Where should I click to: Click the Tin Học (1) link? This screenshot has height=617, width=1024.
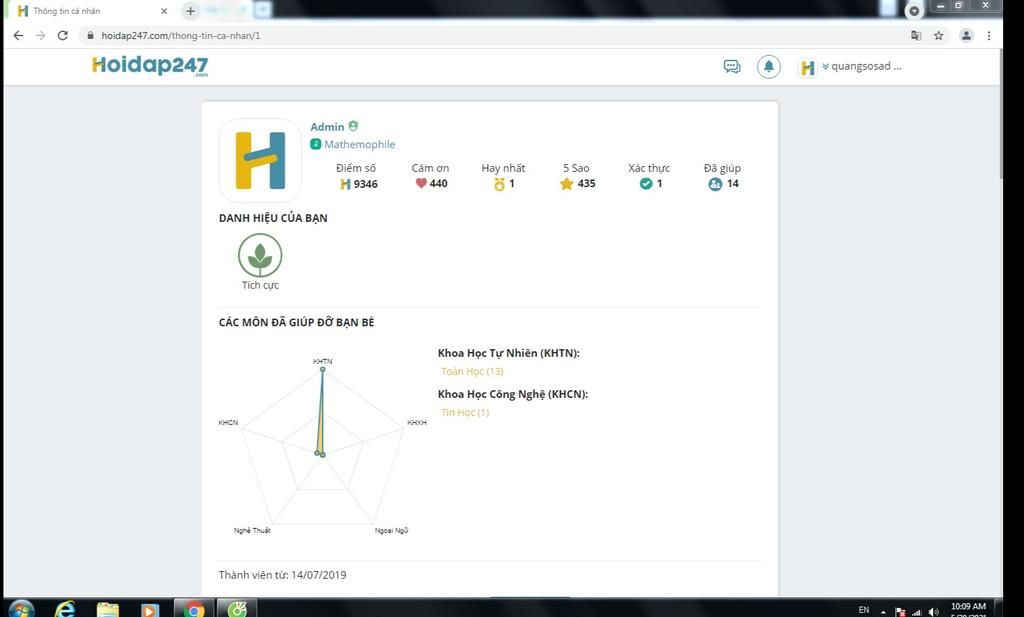[x=465, y=412]
